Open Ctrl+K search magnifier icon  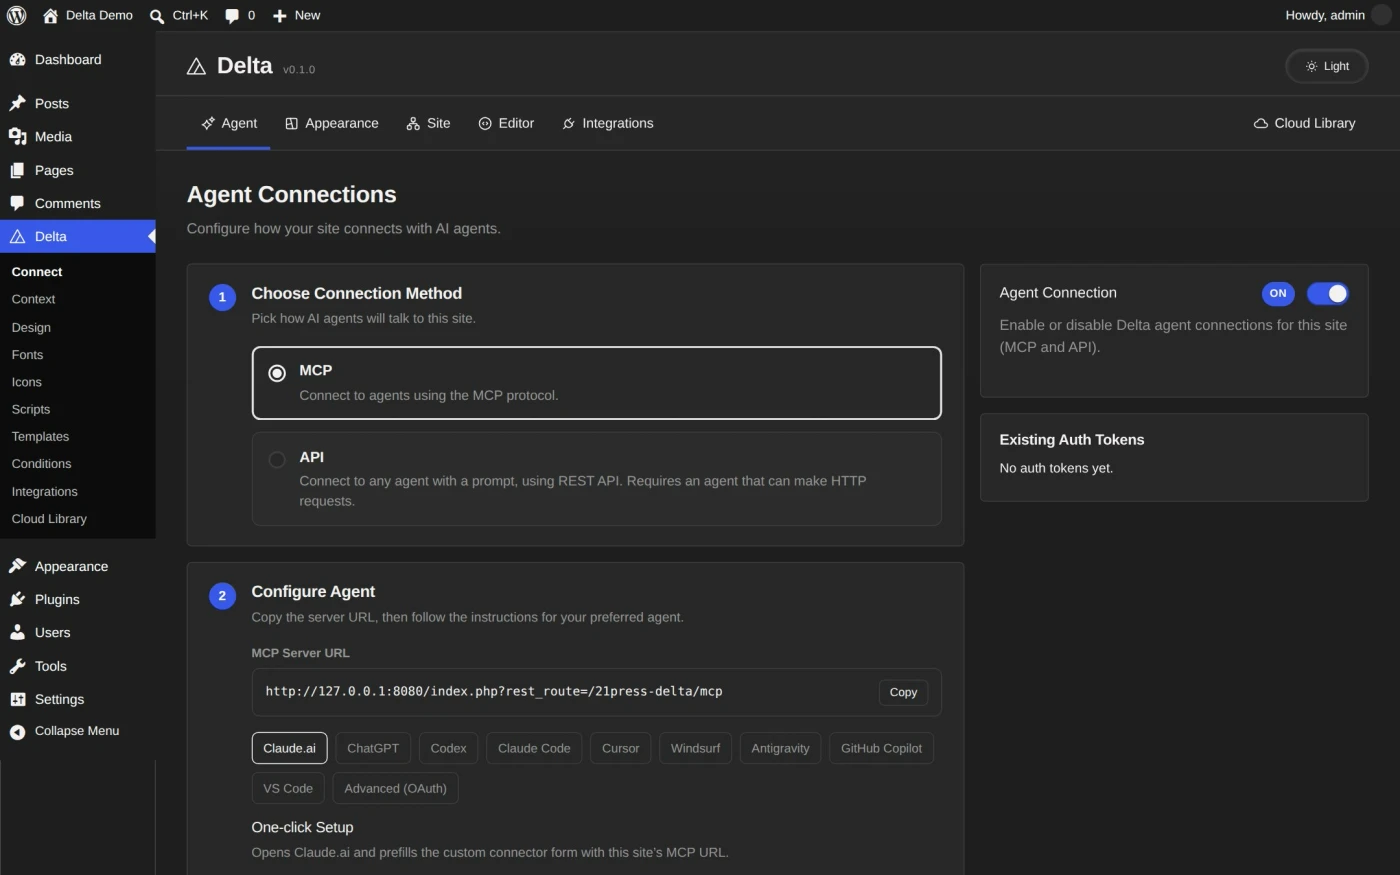(x=157, y=16)
